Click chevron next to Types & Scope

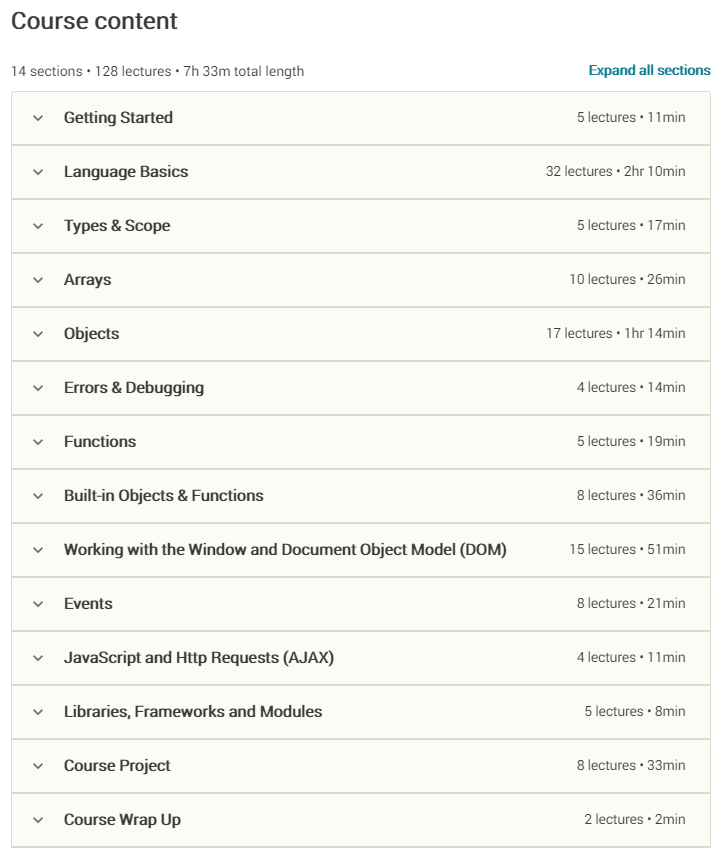point(38,226)
